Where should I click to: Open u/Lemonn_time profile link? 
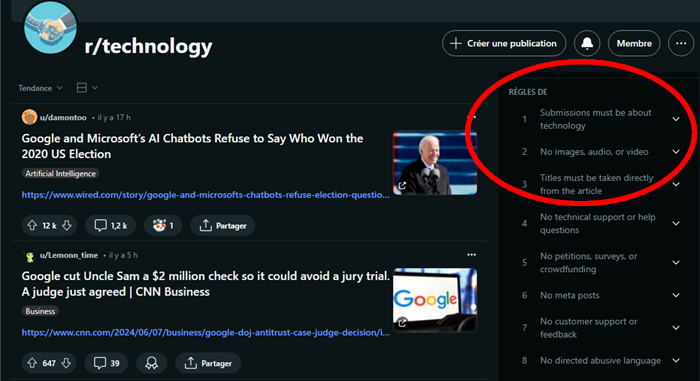click(69, 255)
